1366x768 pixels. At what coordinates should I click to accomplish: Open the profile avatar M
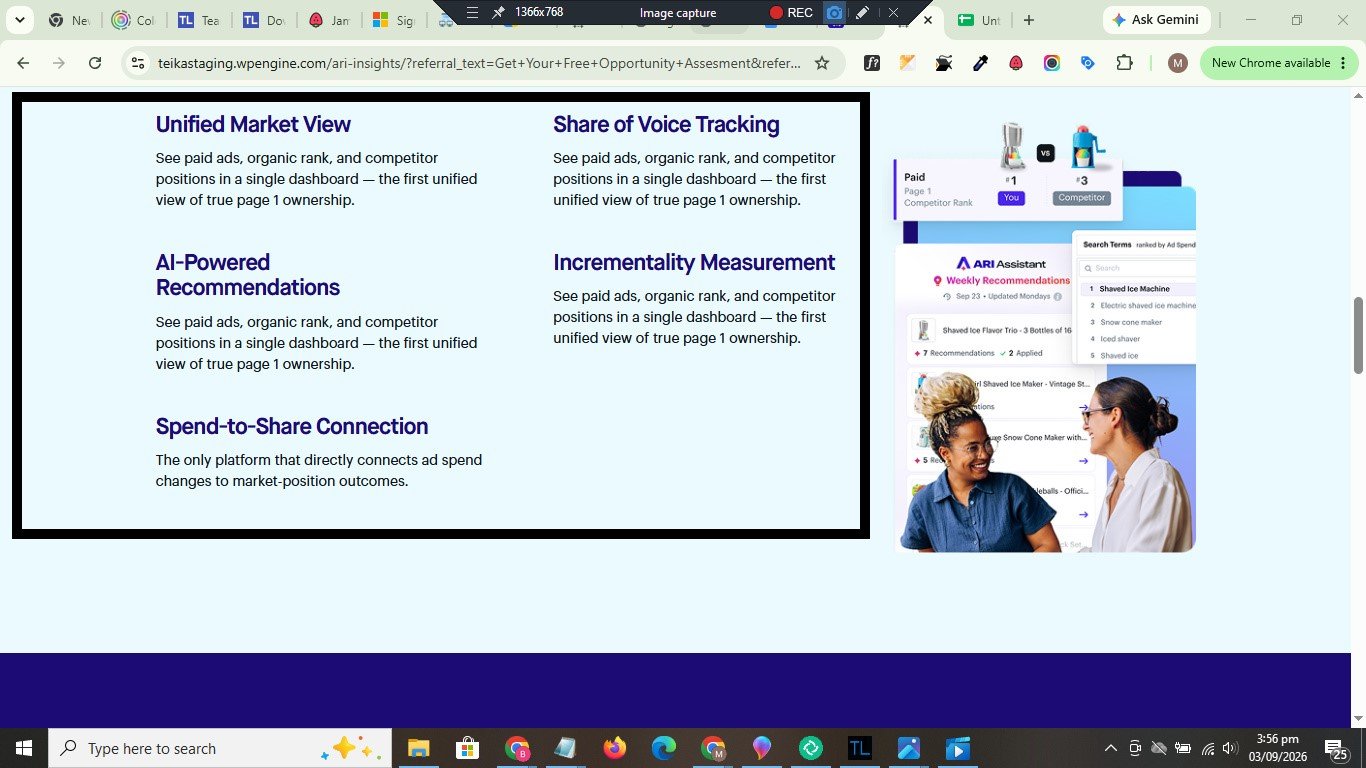point(1178,63)
